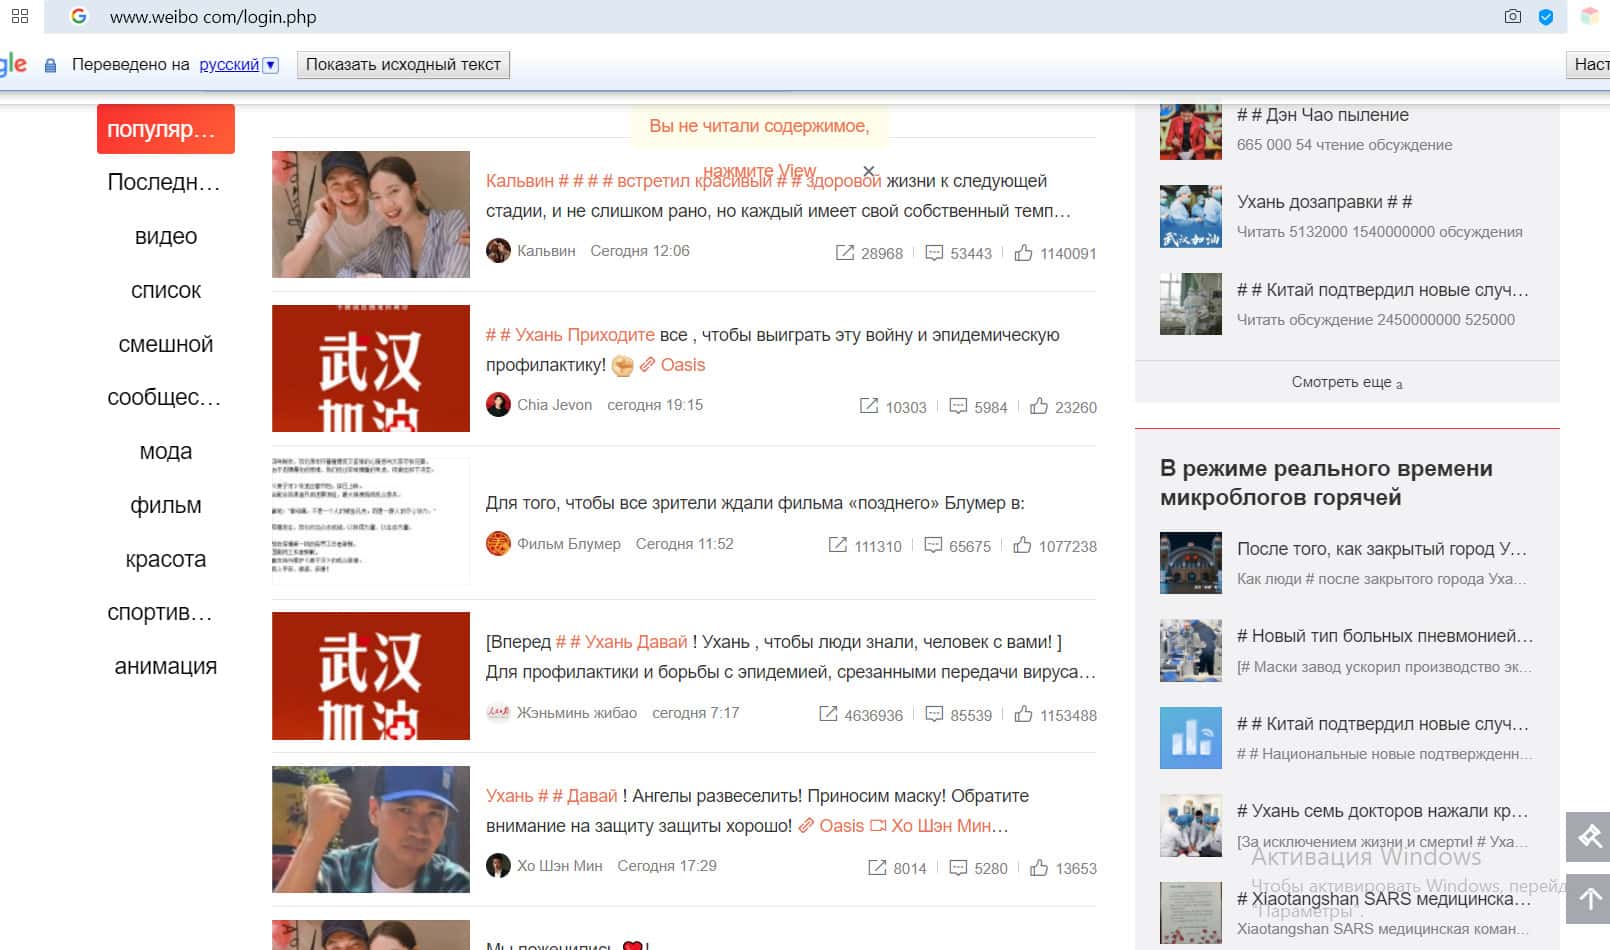Click the repost icon on Кальвин post
The height and width of the screenshot is (950, 1610).
[845, 253]
